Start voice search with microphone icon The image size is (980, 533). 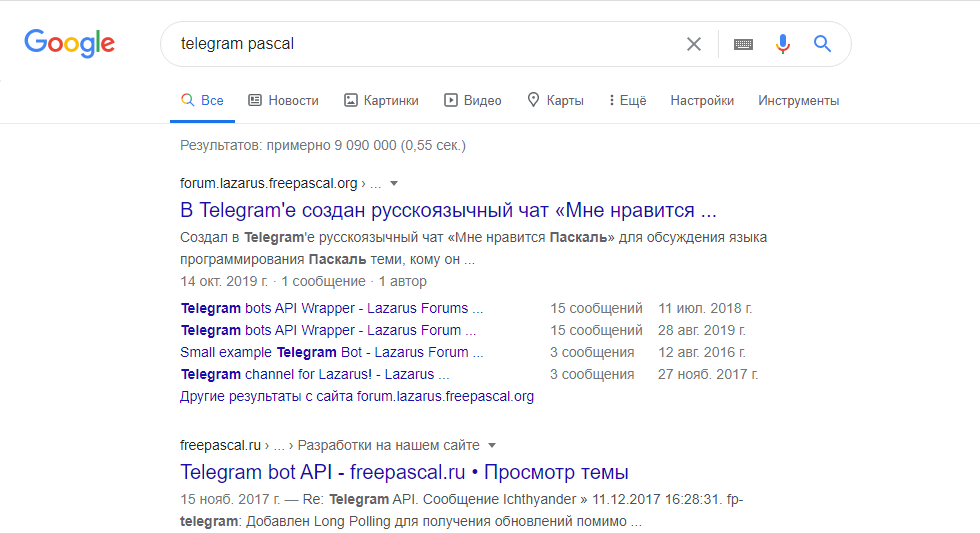(782, 44)
